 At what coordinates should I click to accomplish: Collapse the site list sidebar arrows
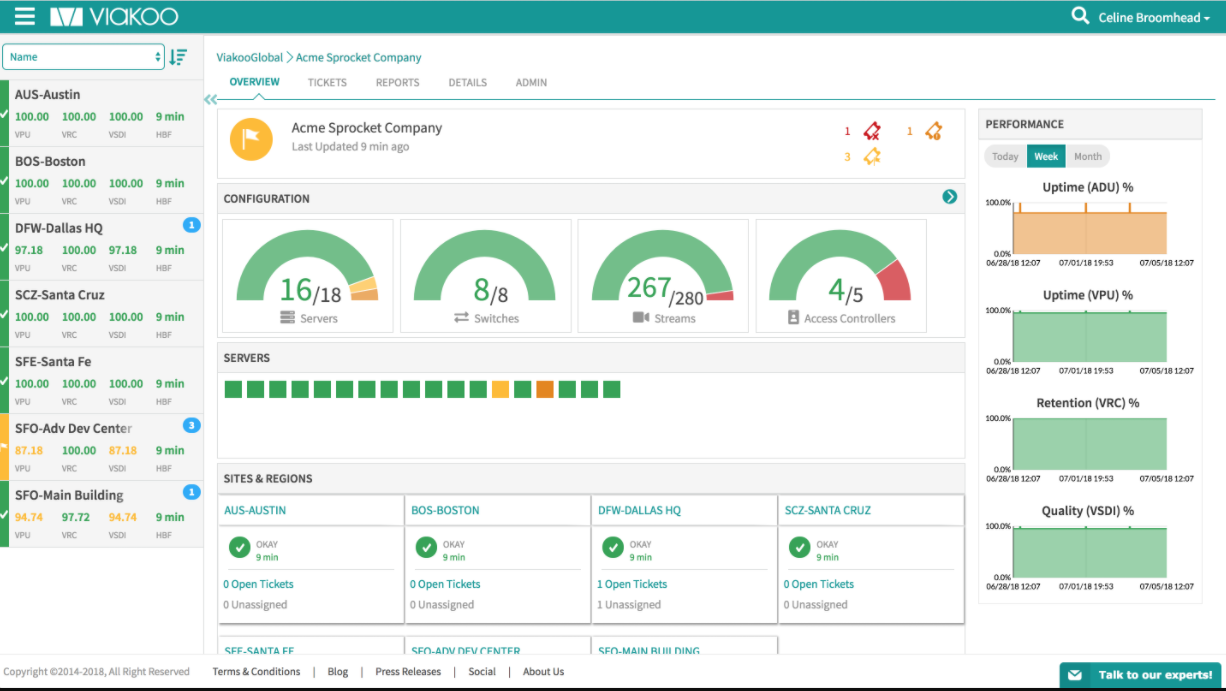210,99
